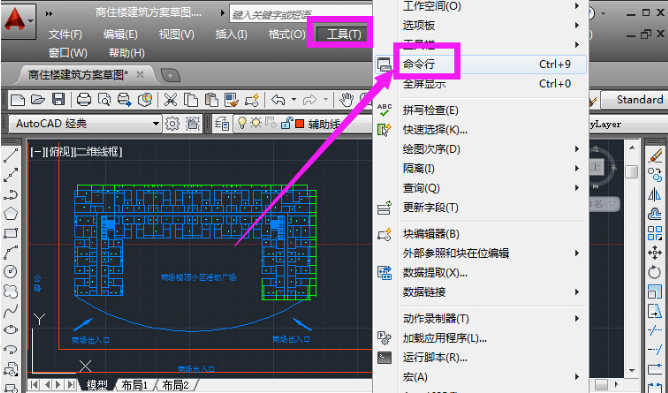
Task: Select the Circle draw tool
Action: click(x=11, y=271)
